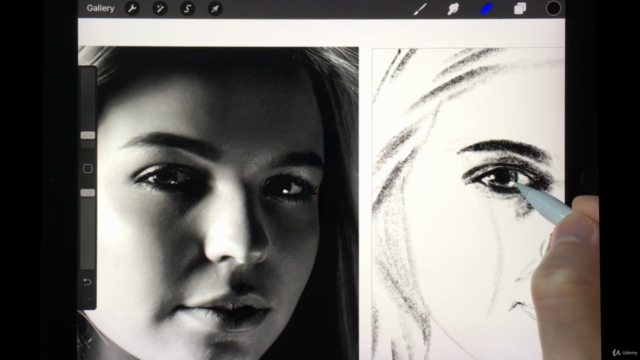Tap the reference photo of the woman
Image resolution: width=640 pixels, height=360 pixels.
point(218,203)
